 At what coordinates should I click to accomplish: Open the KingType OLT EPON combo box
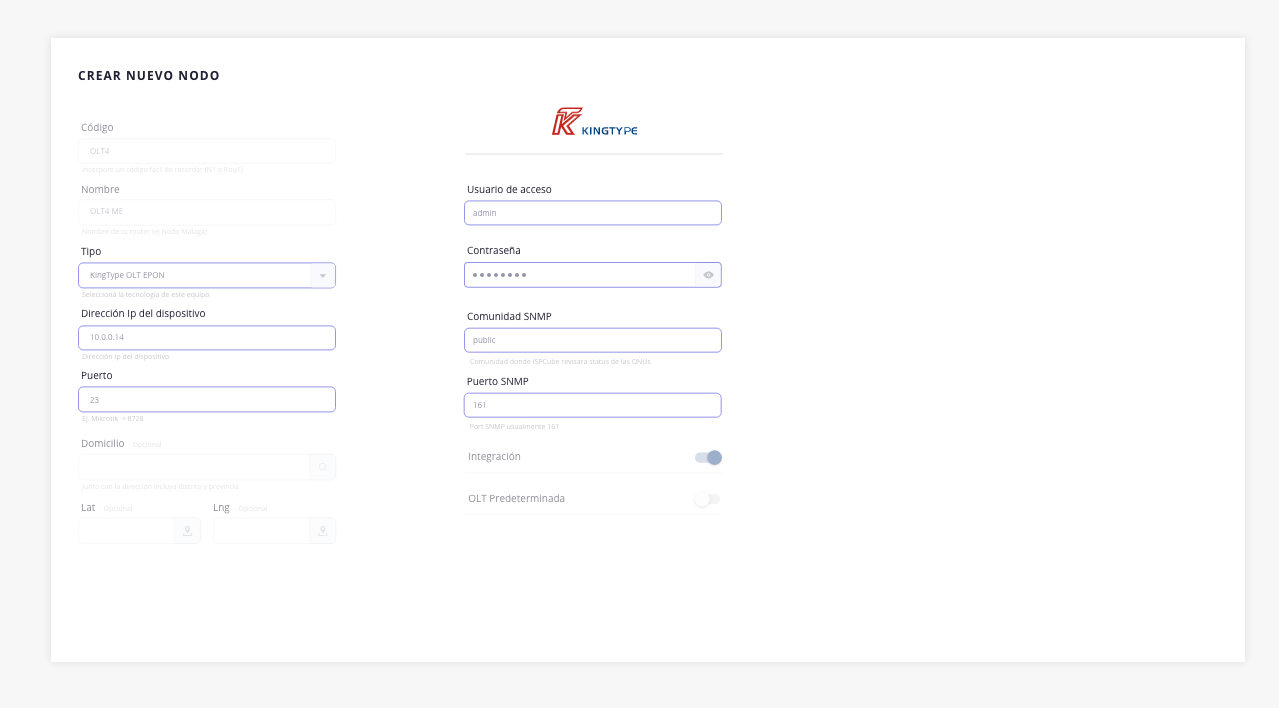[x=195, y=275]
